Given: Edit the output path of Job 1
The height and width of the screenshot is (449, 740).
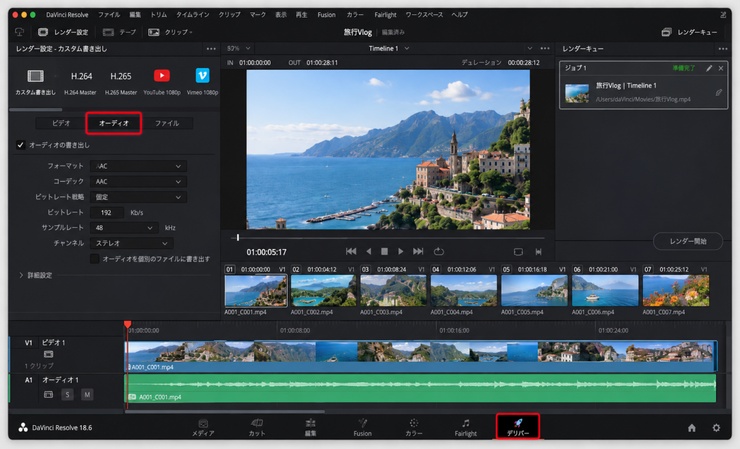Looking at the screenshot, I should click(x=718, y=93).
